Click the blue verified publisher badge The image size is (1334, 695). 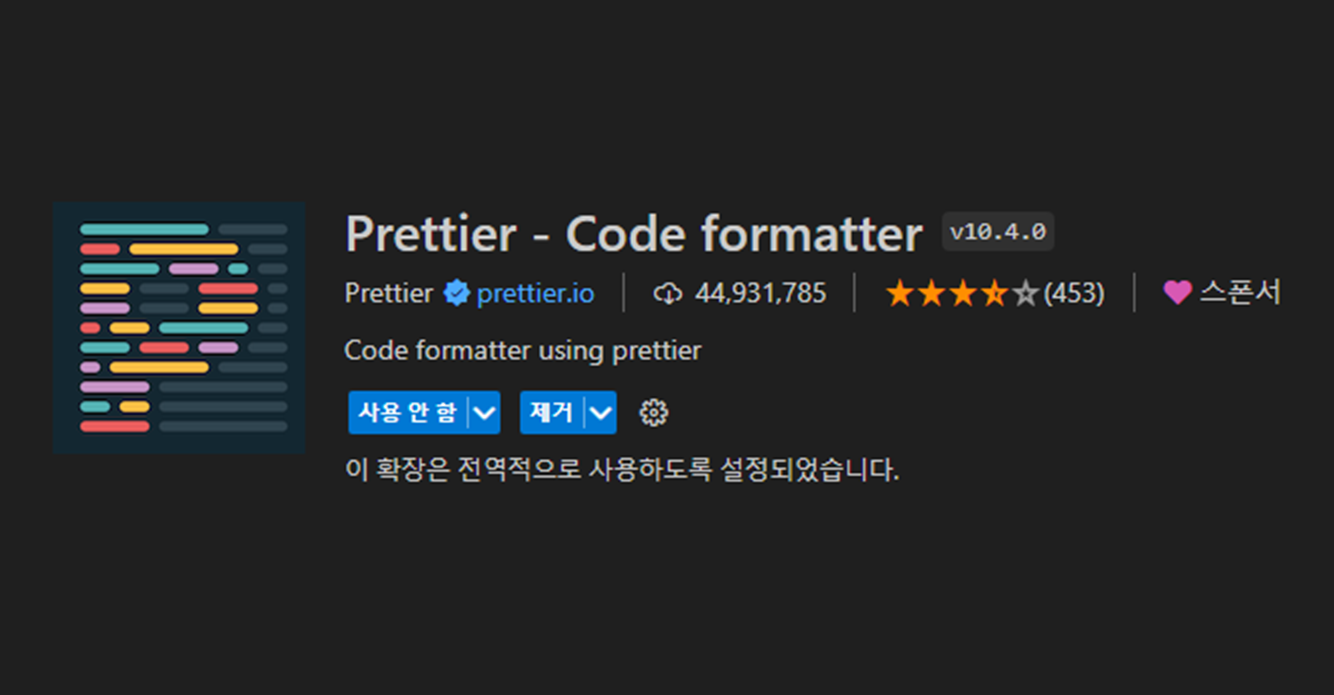pyautogui.click(x=458, y=293)
